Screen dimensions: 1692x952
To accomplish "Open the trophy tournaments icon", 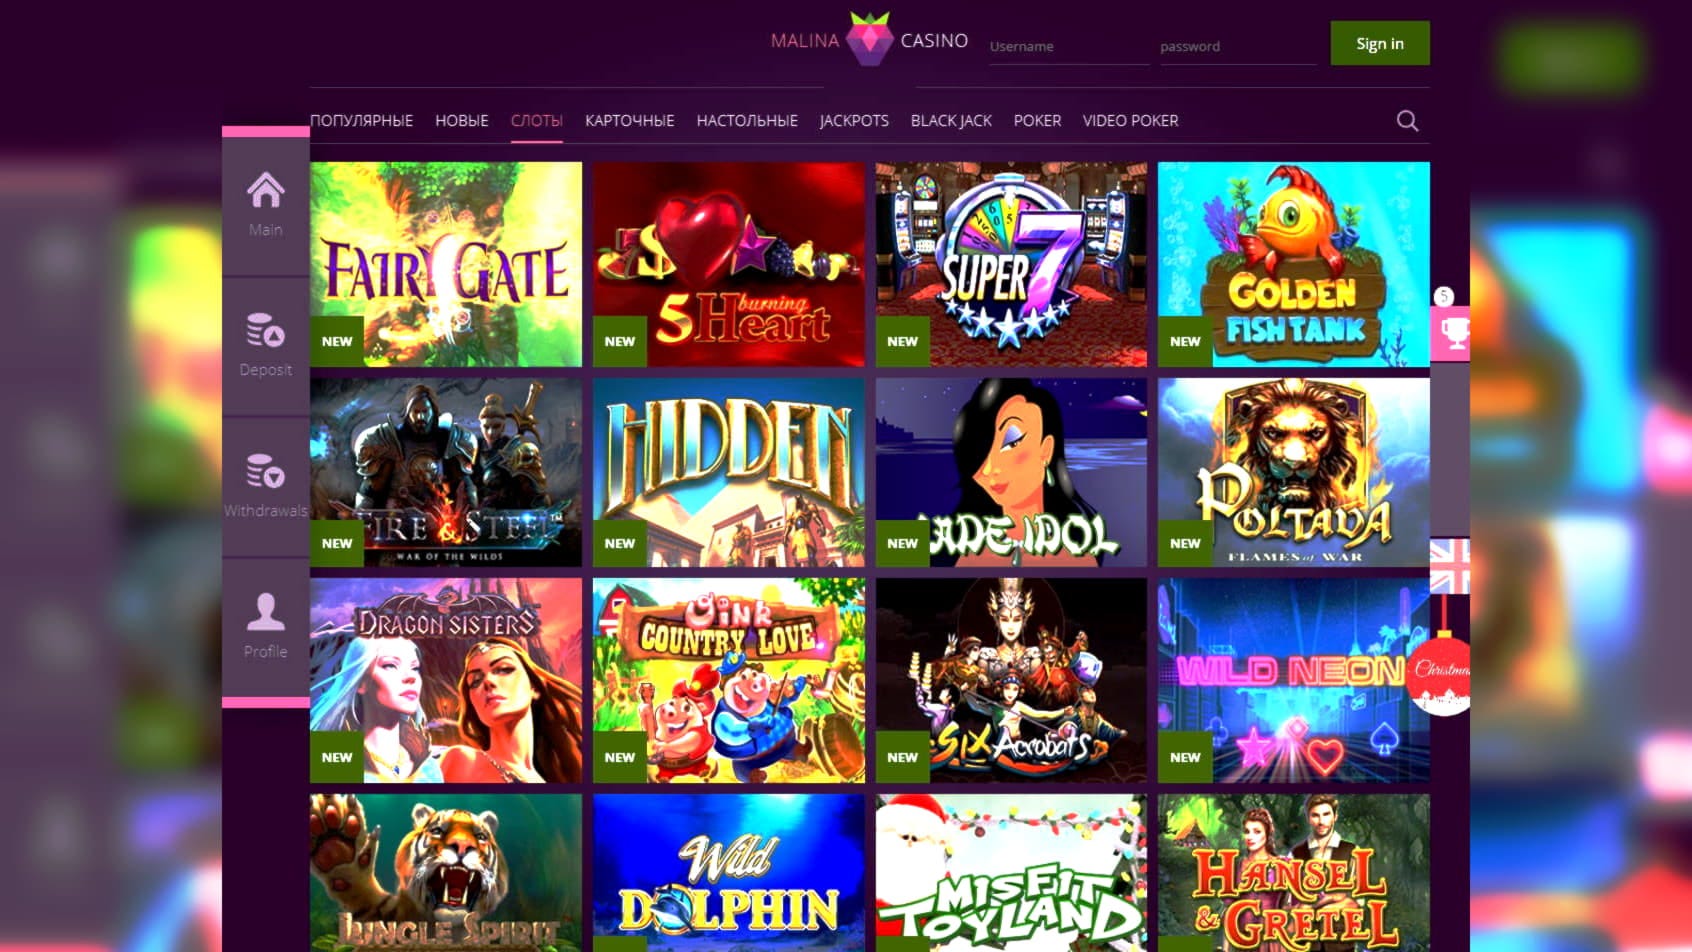I will click(1451, 332).
